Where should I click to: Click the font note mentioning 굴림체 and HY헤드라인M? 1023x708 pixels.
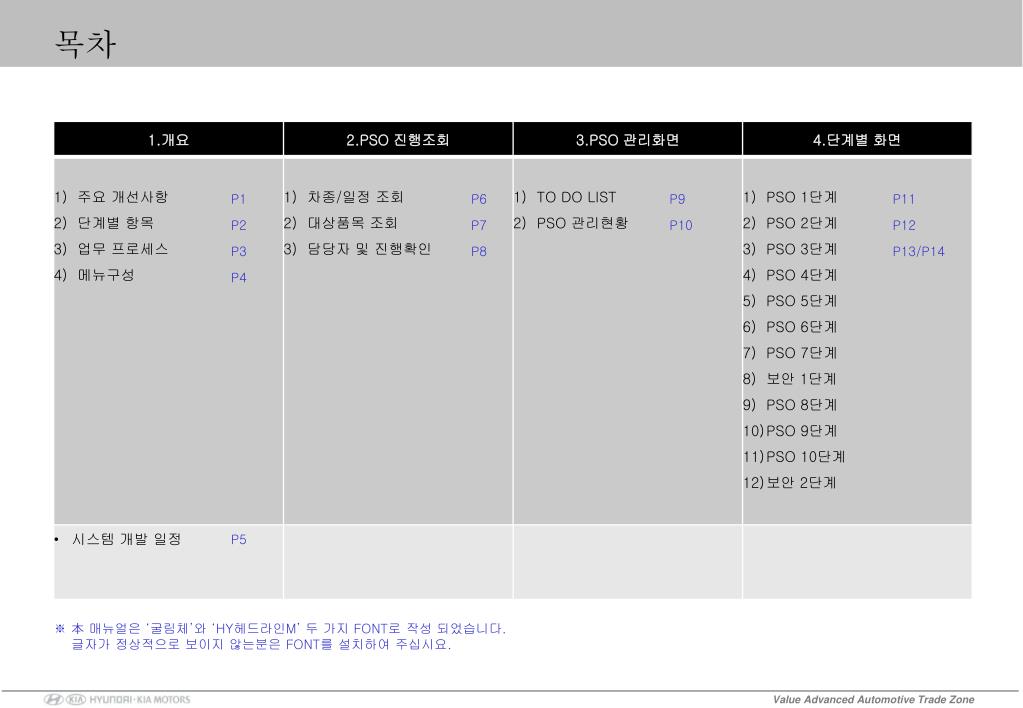(281, 628)
